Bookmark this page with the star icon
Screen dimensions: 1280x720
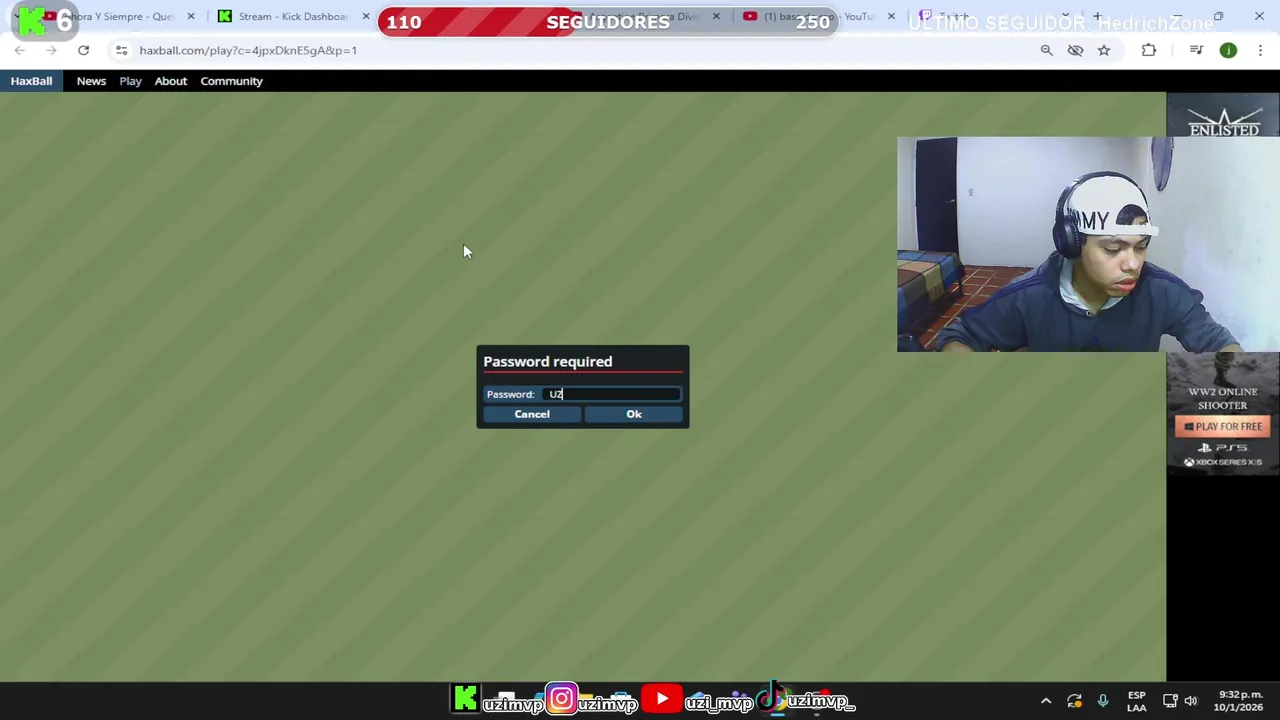pyautogui.click(x=1104, y=50)
